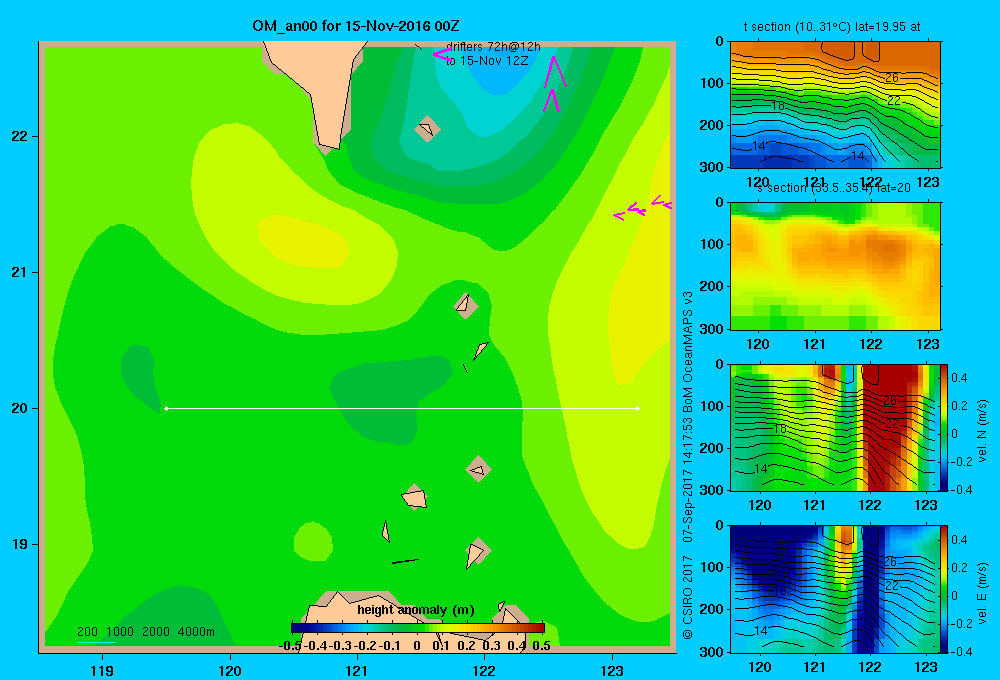Click depth label 300 on salinity section axis
Screen dimensions: 1000x680
coord(713,329)
